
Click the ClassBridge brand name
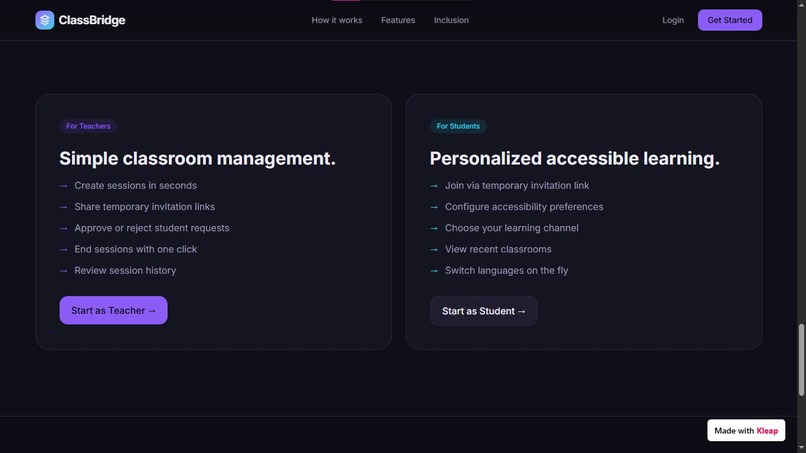[x=92, y=20]
